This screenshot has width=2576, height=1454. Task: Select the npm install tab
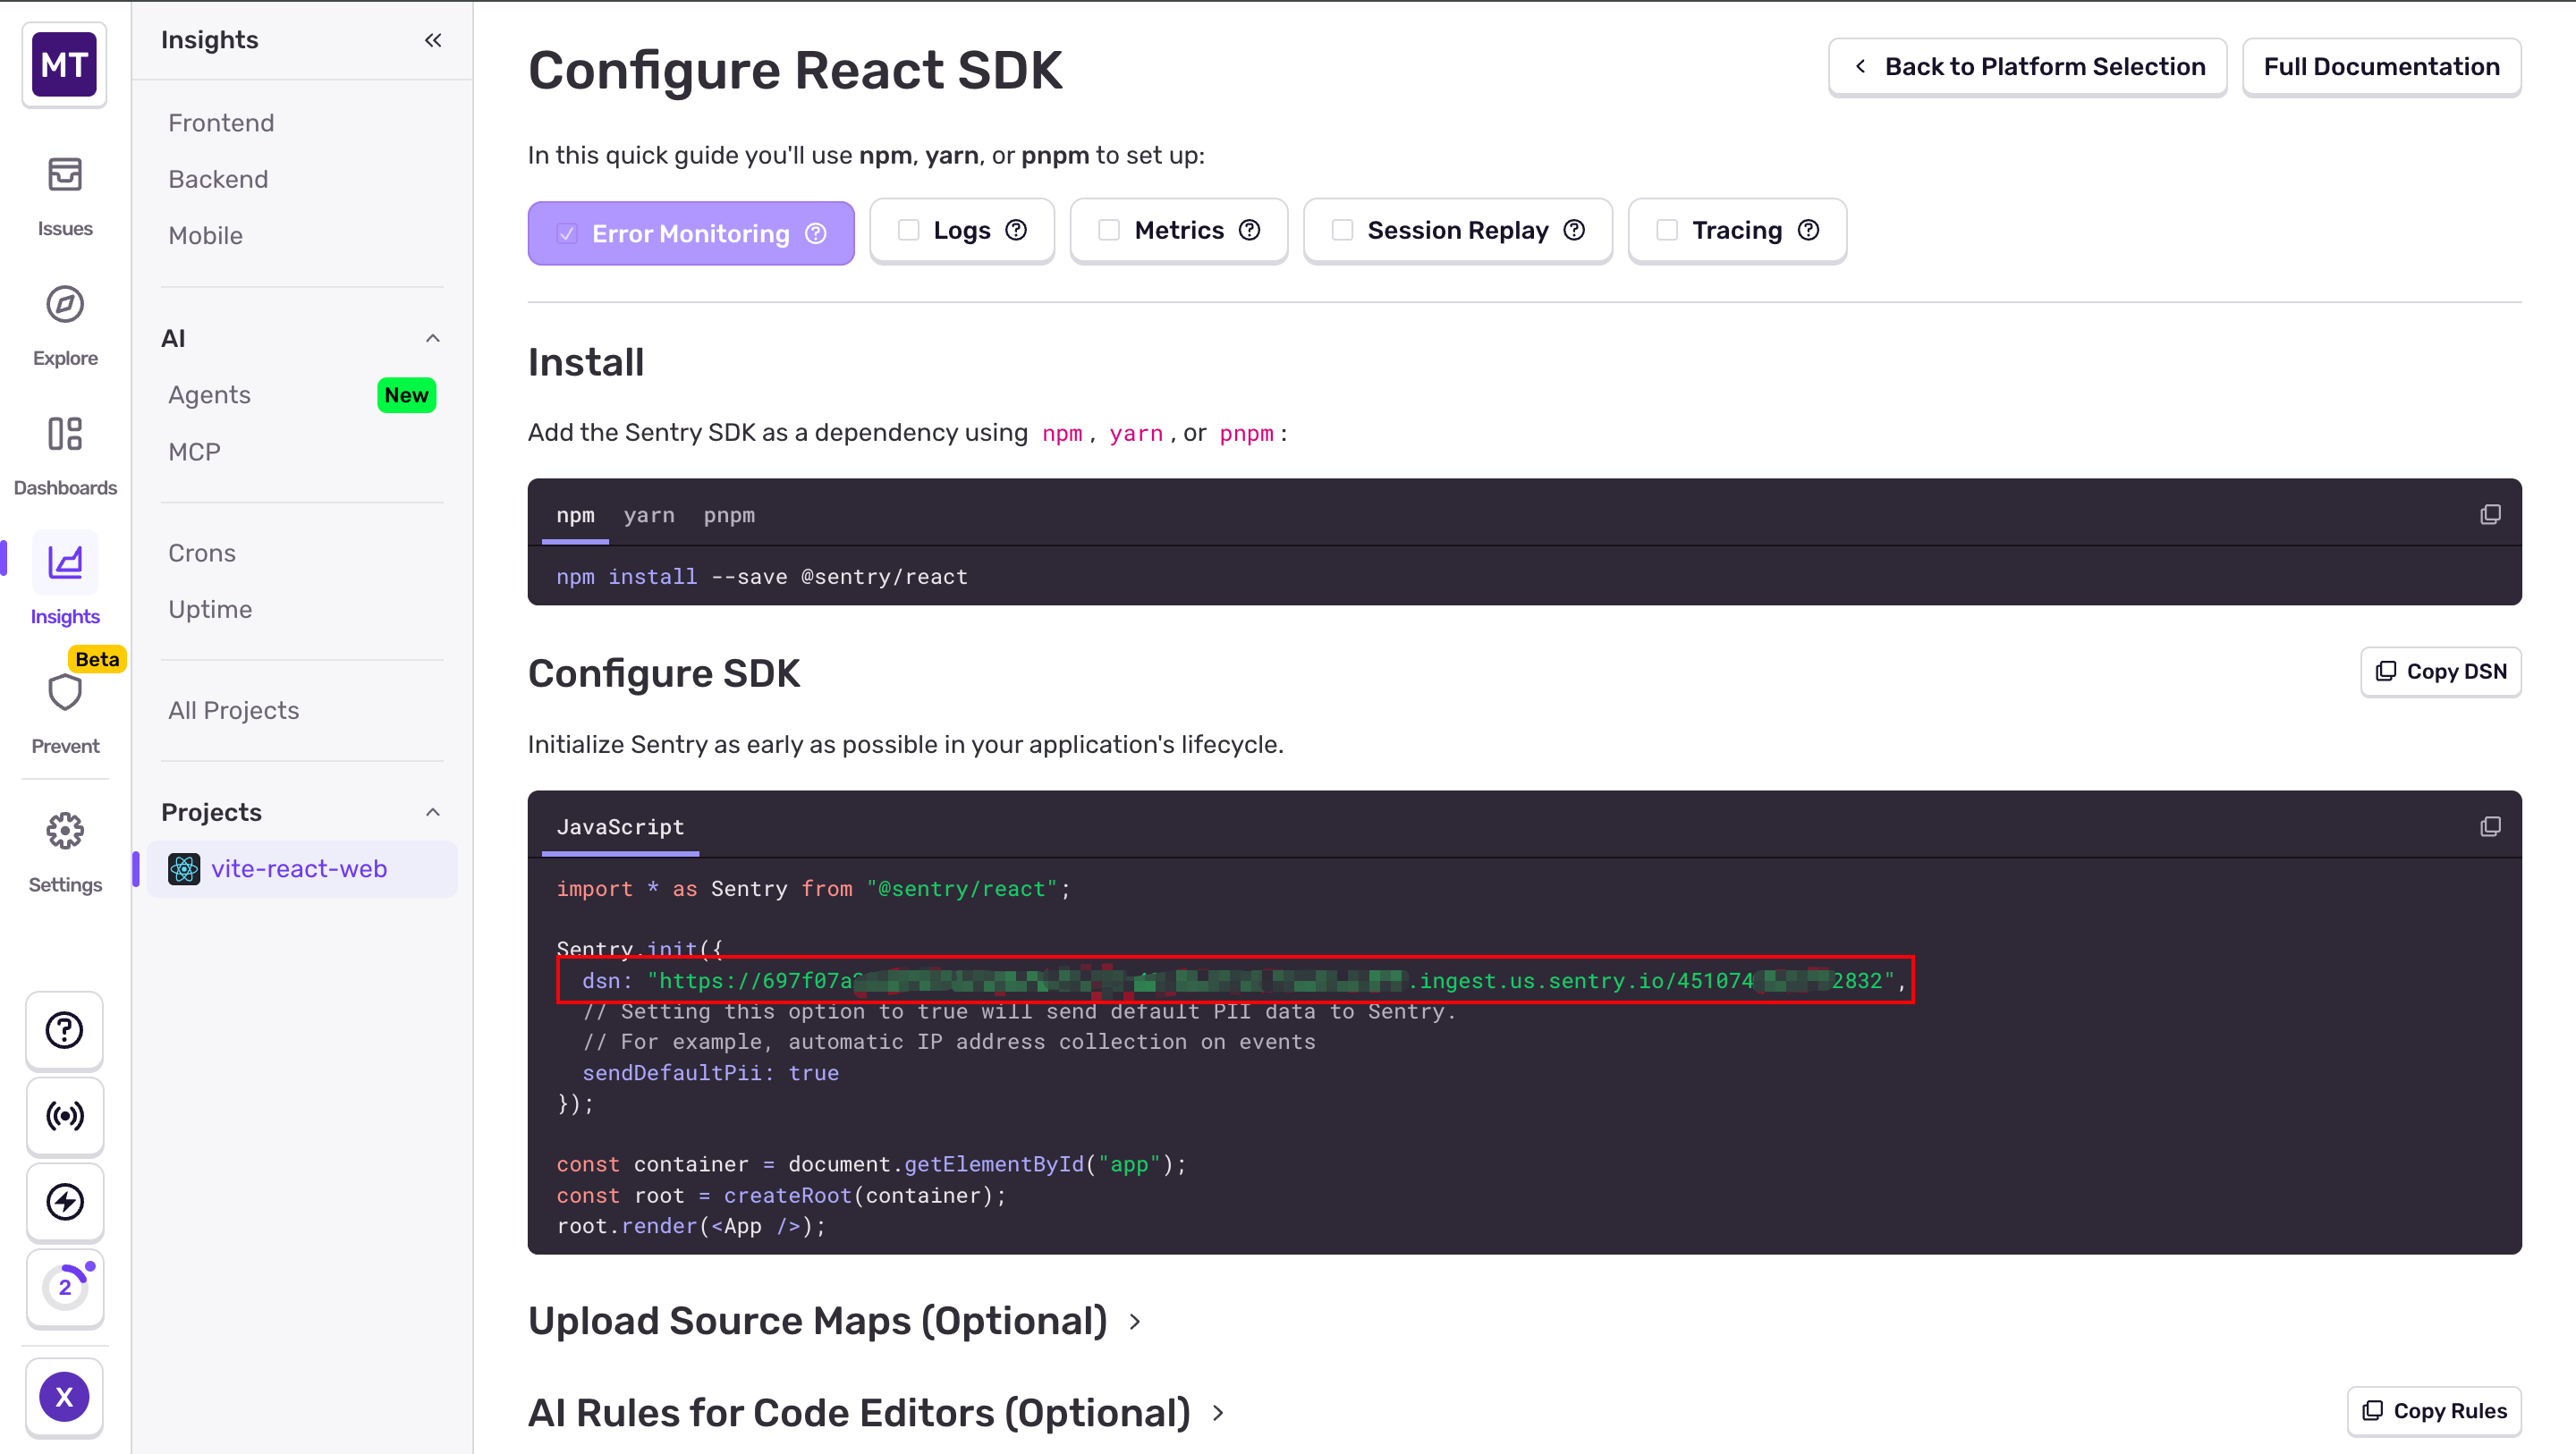coord(575,515)
